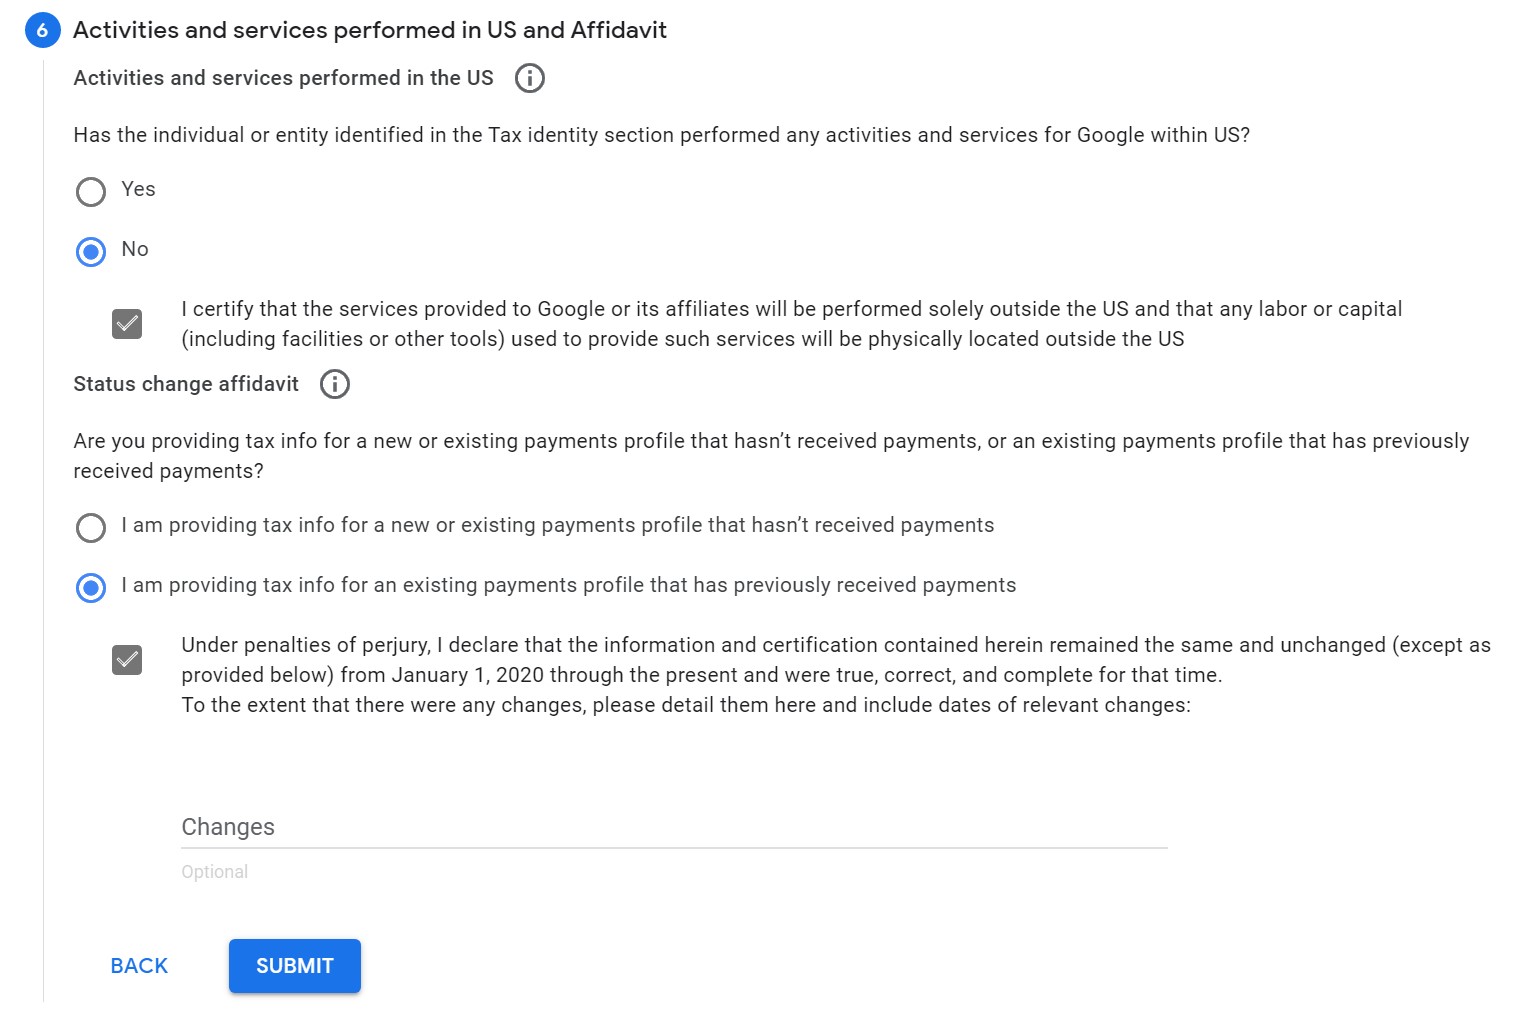This screenshot has width=1519, height=1015.
Task: Show info tooltip for Status change affidavit
Action: tap(335, 384)
